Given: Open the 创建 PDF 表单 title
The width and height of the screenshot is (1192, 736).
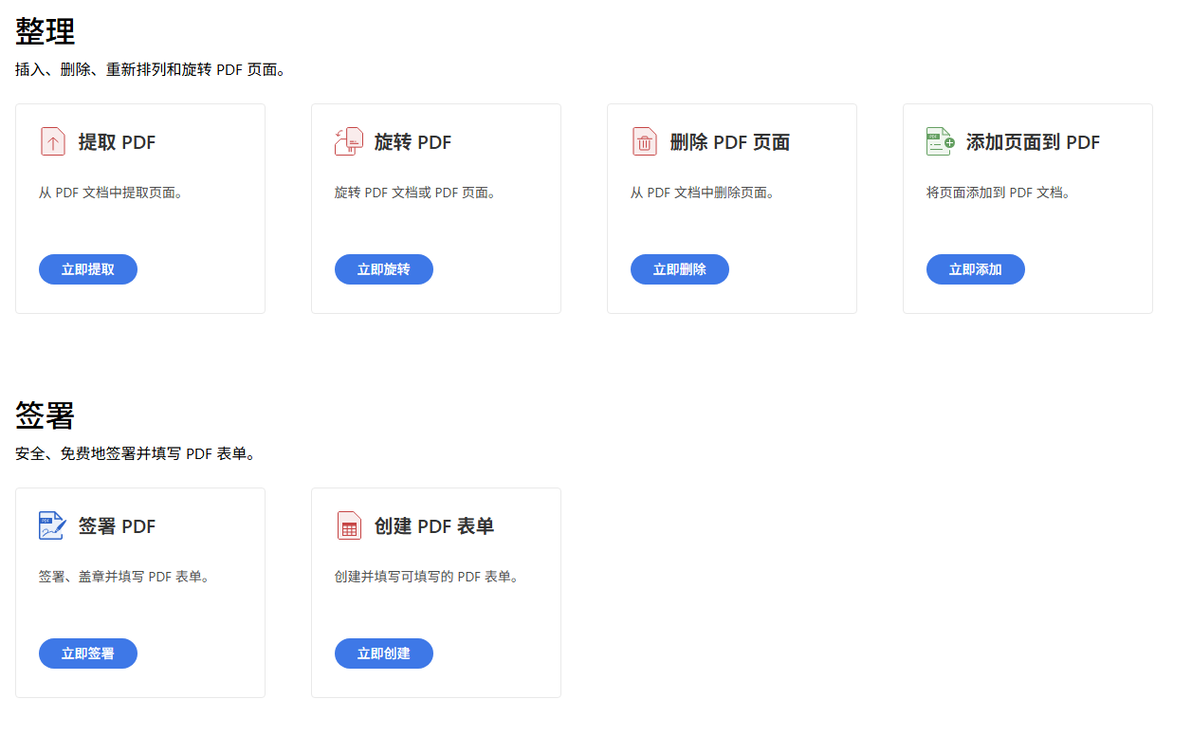Looking at the screenshot, I should click(434, 526).
